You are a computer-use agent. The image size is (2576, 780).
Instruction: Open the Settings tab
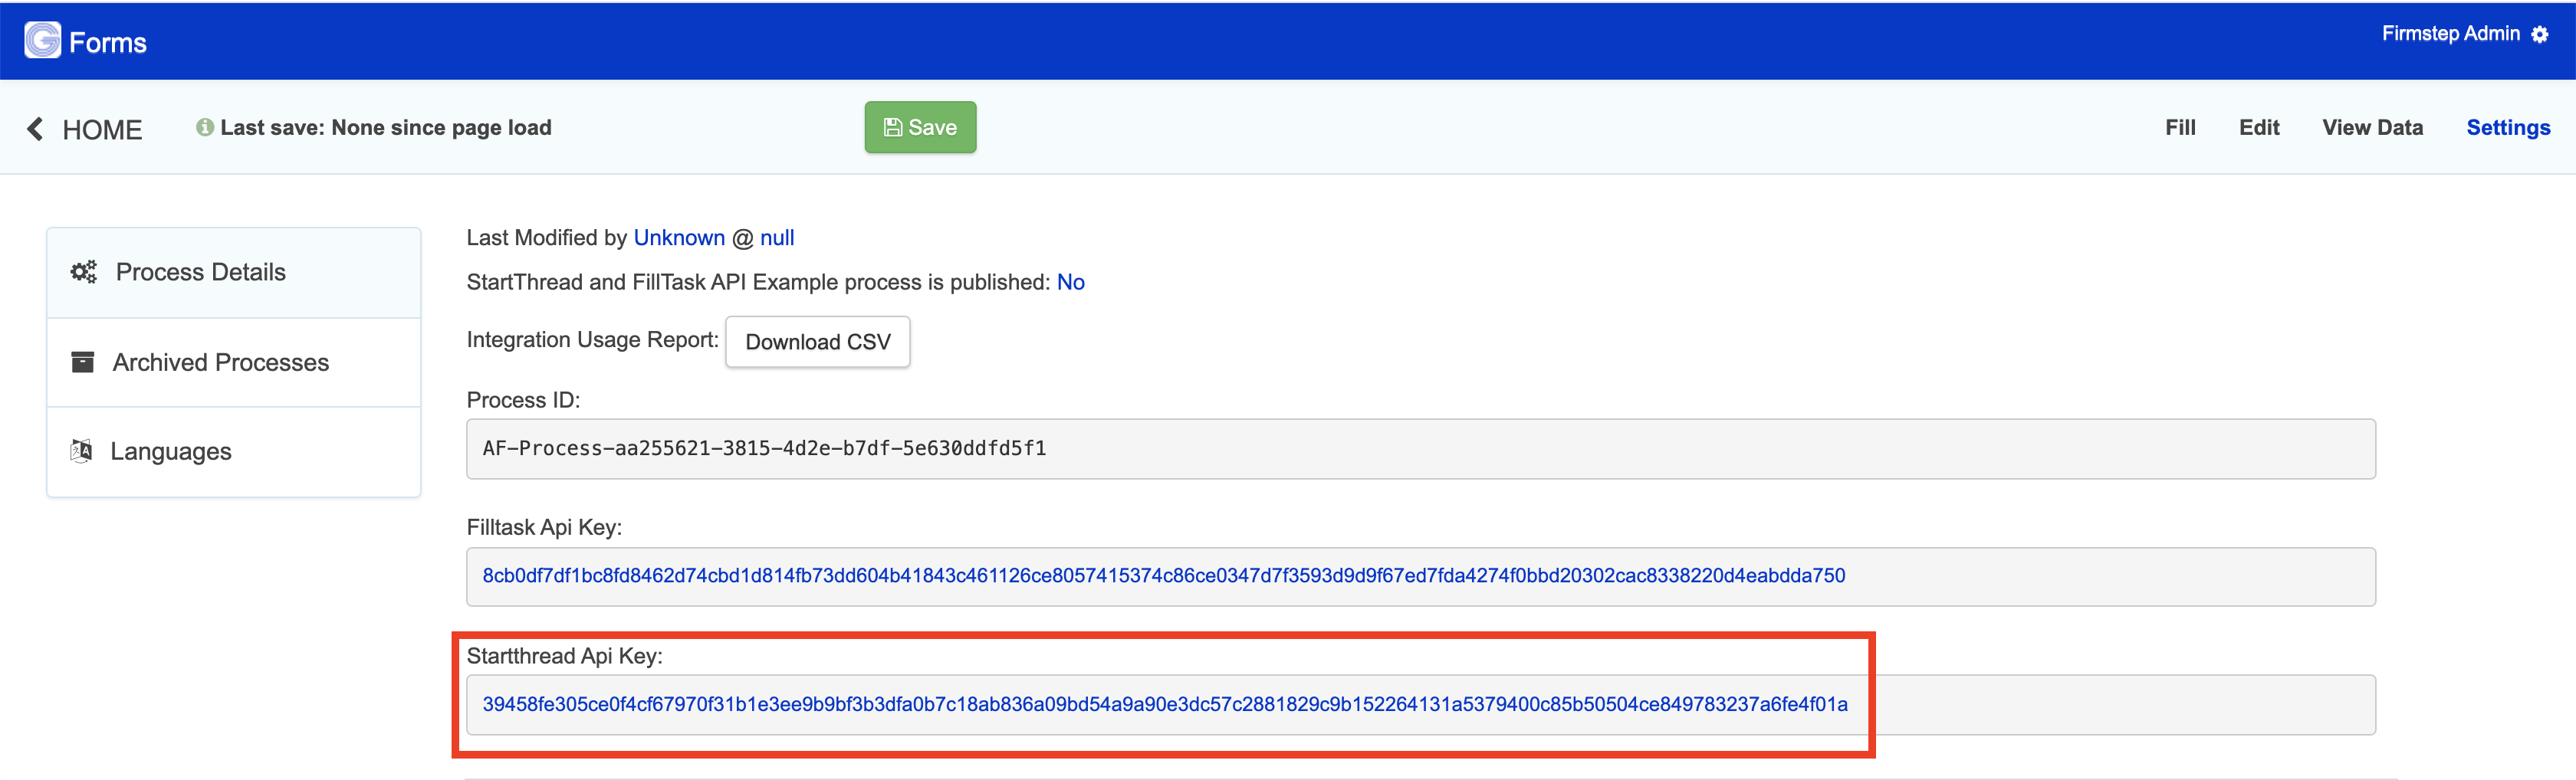[x=2508, y=128]
